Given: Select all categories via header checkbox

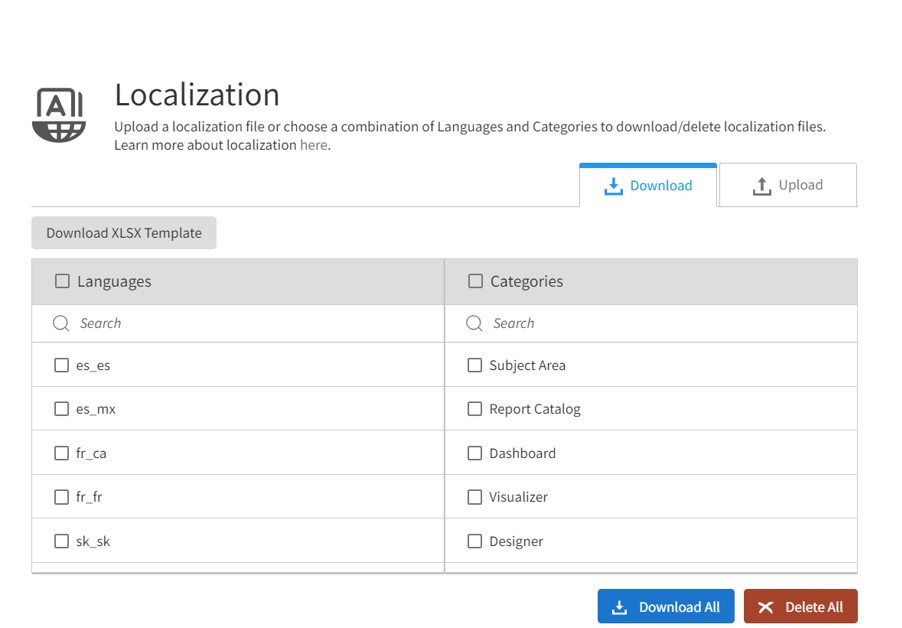Looking at the screenshot, I should (x=474, y=281).
